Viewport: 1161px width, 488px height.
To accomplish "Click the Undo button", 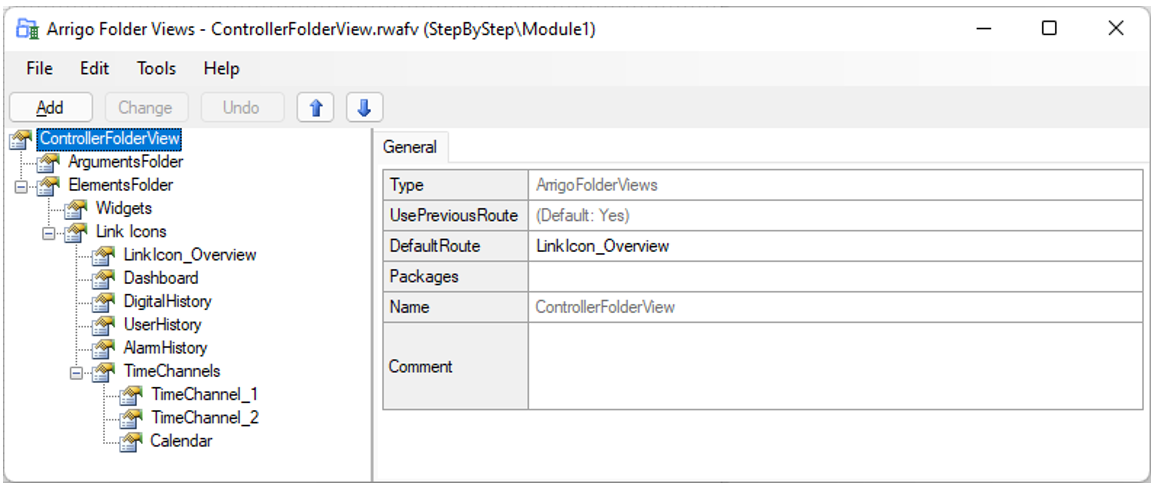I will [x=241, y=107].
